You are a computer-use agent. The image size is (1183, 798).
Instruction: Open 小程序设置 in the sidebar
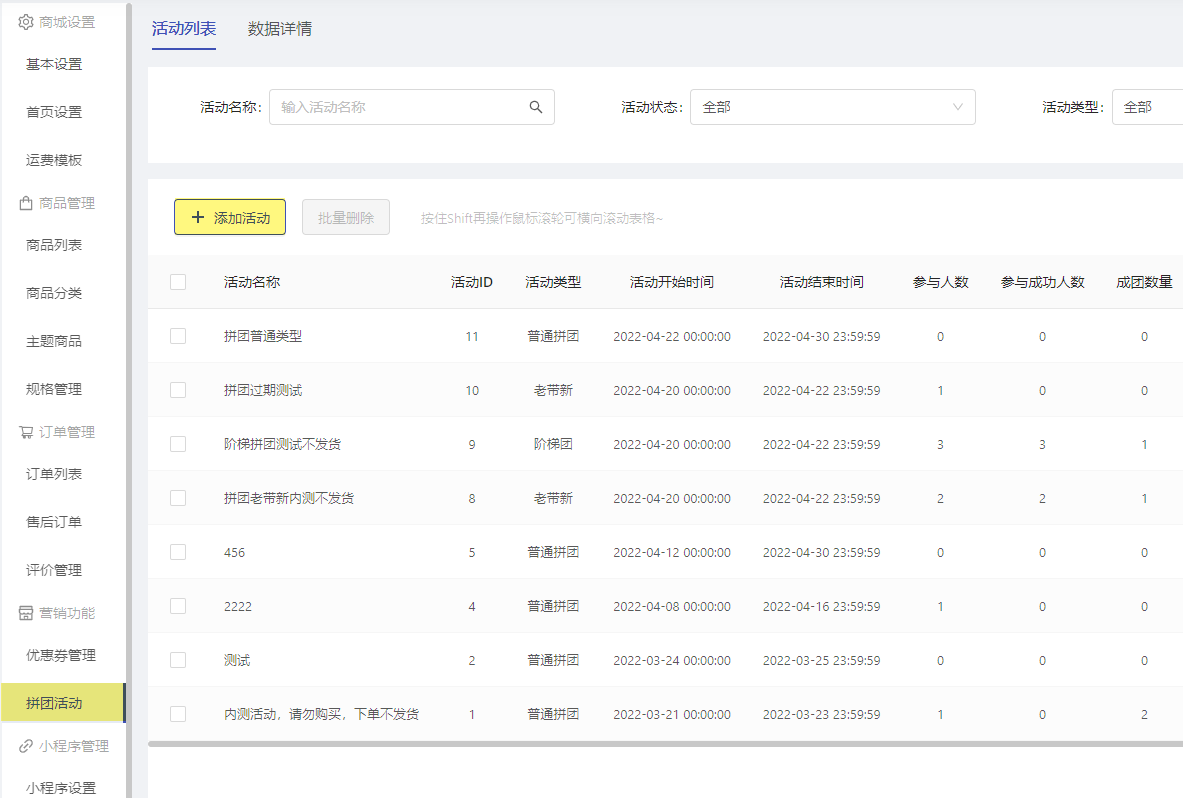click(60, 787)
